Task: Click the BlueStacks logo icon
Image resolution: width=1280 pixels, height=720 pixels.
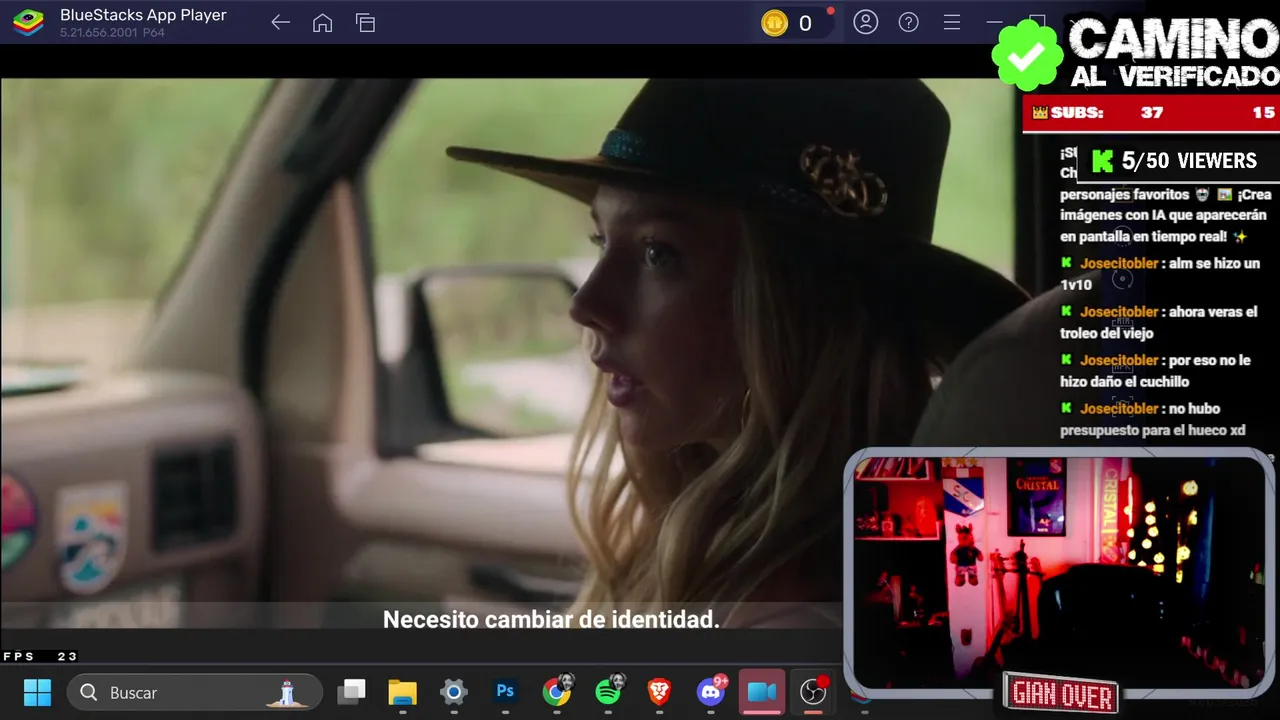Action: [x=28, y=22]
